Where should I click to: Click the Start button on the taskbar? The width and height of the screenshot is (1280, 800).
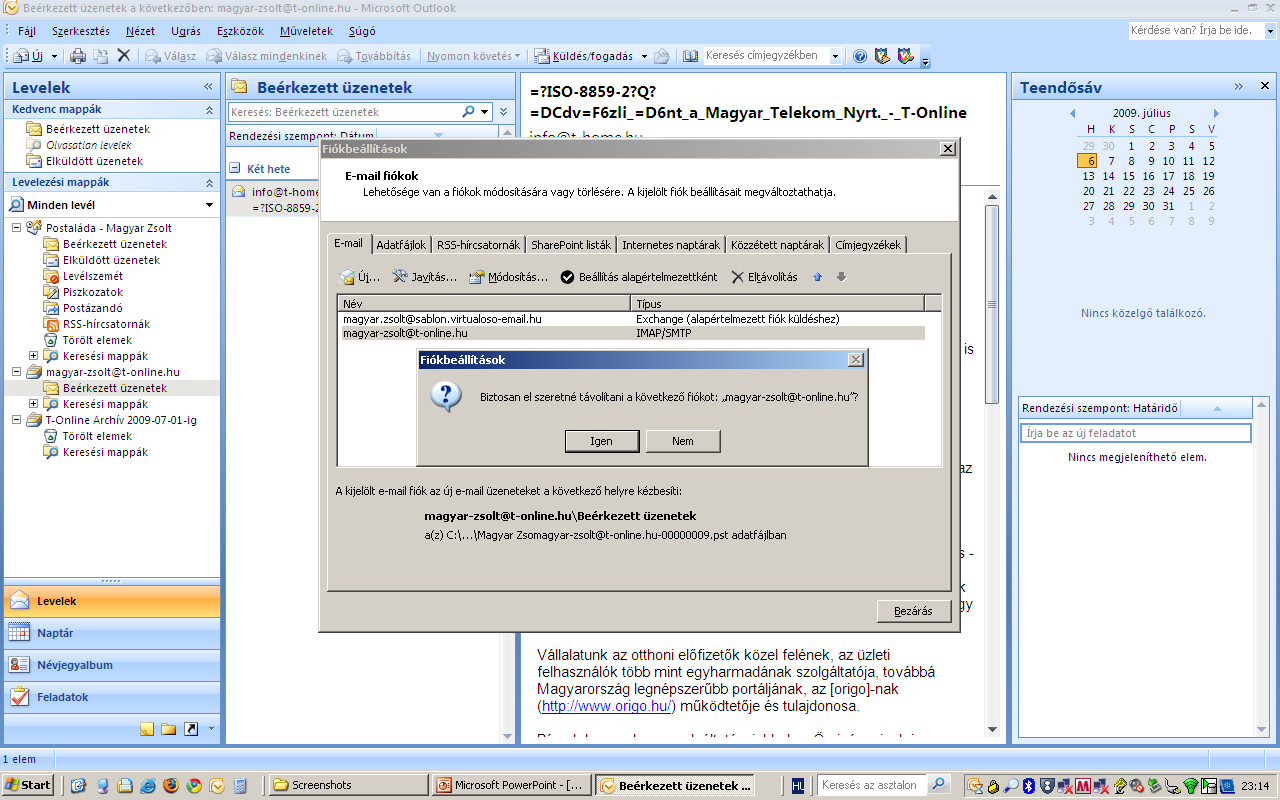pos(28,785)
